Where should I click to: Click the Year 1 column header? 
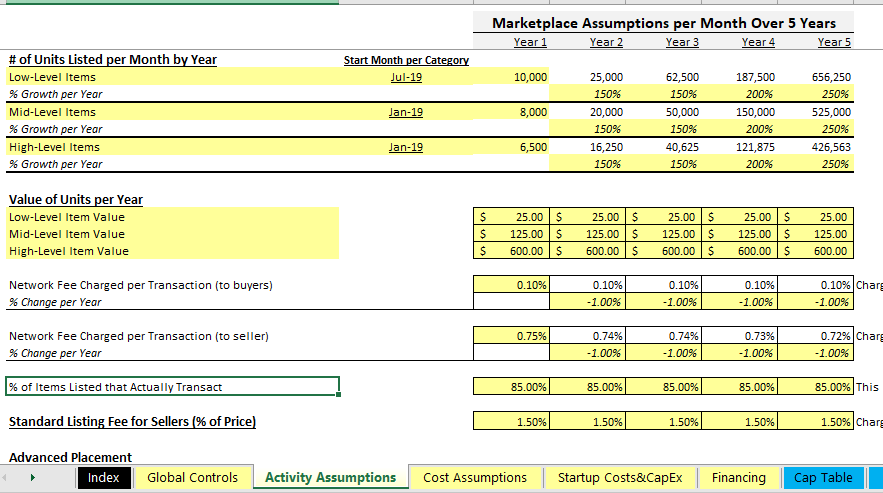click(530, 42)
